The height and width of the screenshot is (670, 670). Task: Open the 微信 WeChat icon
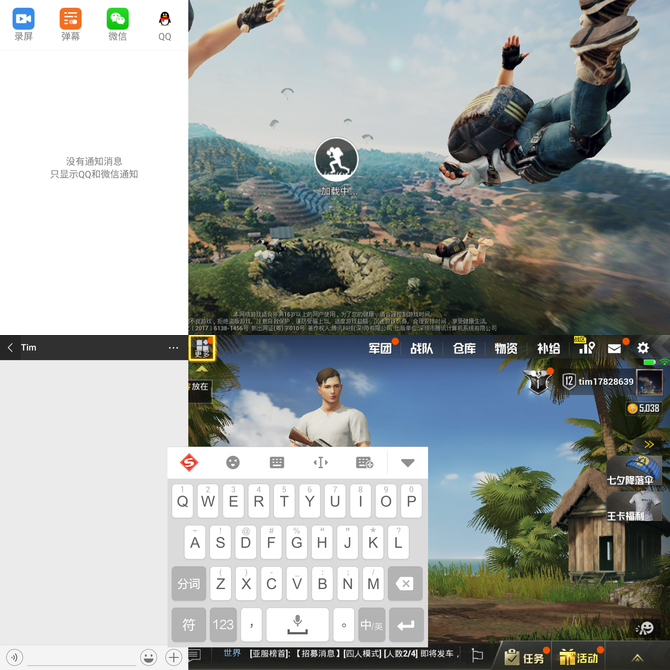(x=118, y=19)
